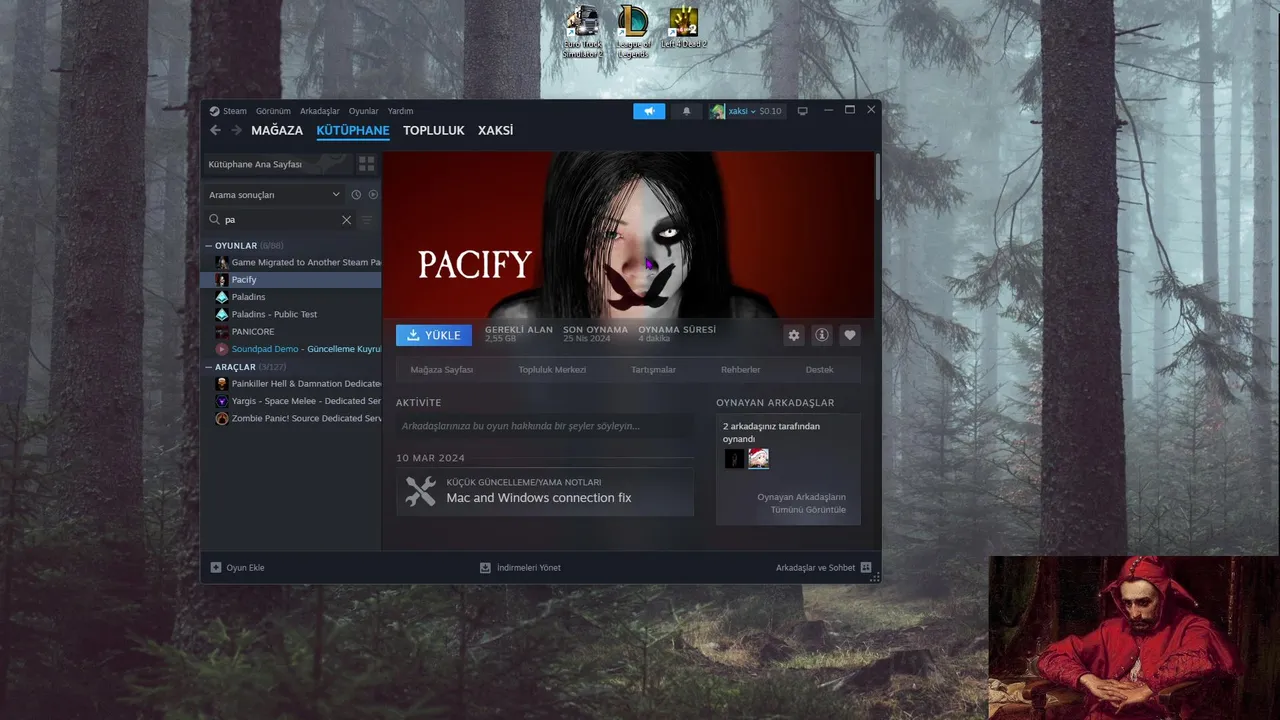This screenshot has height=720, width=1280.
Task: Show ready-to-play games filter icon
Action: coord(373,195)
